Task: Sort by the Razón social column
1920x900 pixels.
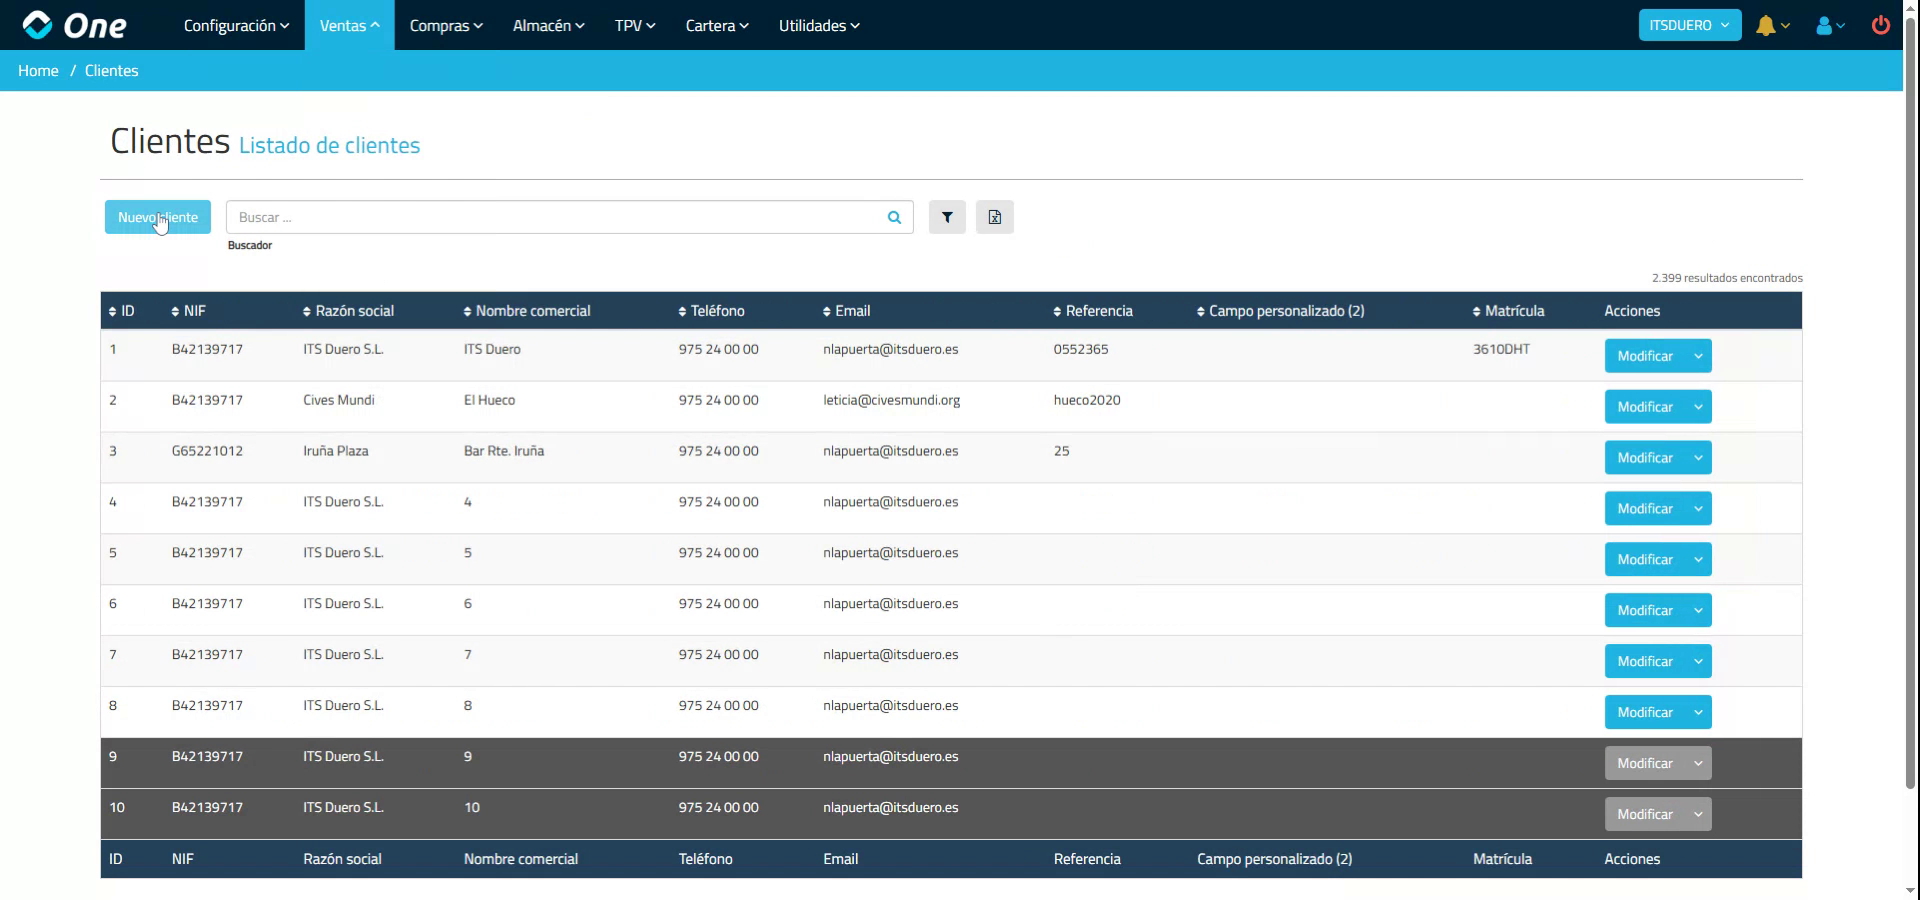Action: pos(306,311)
